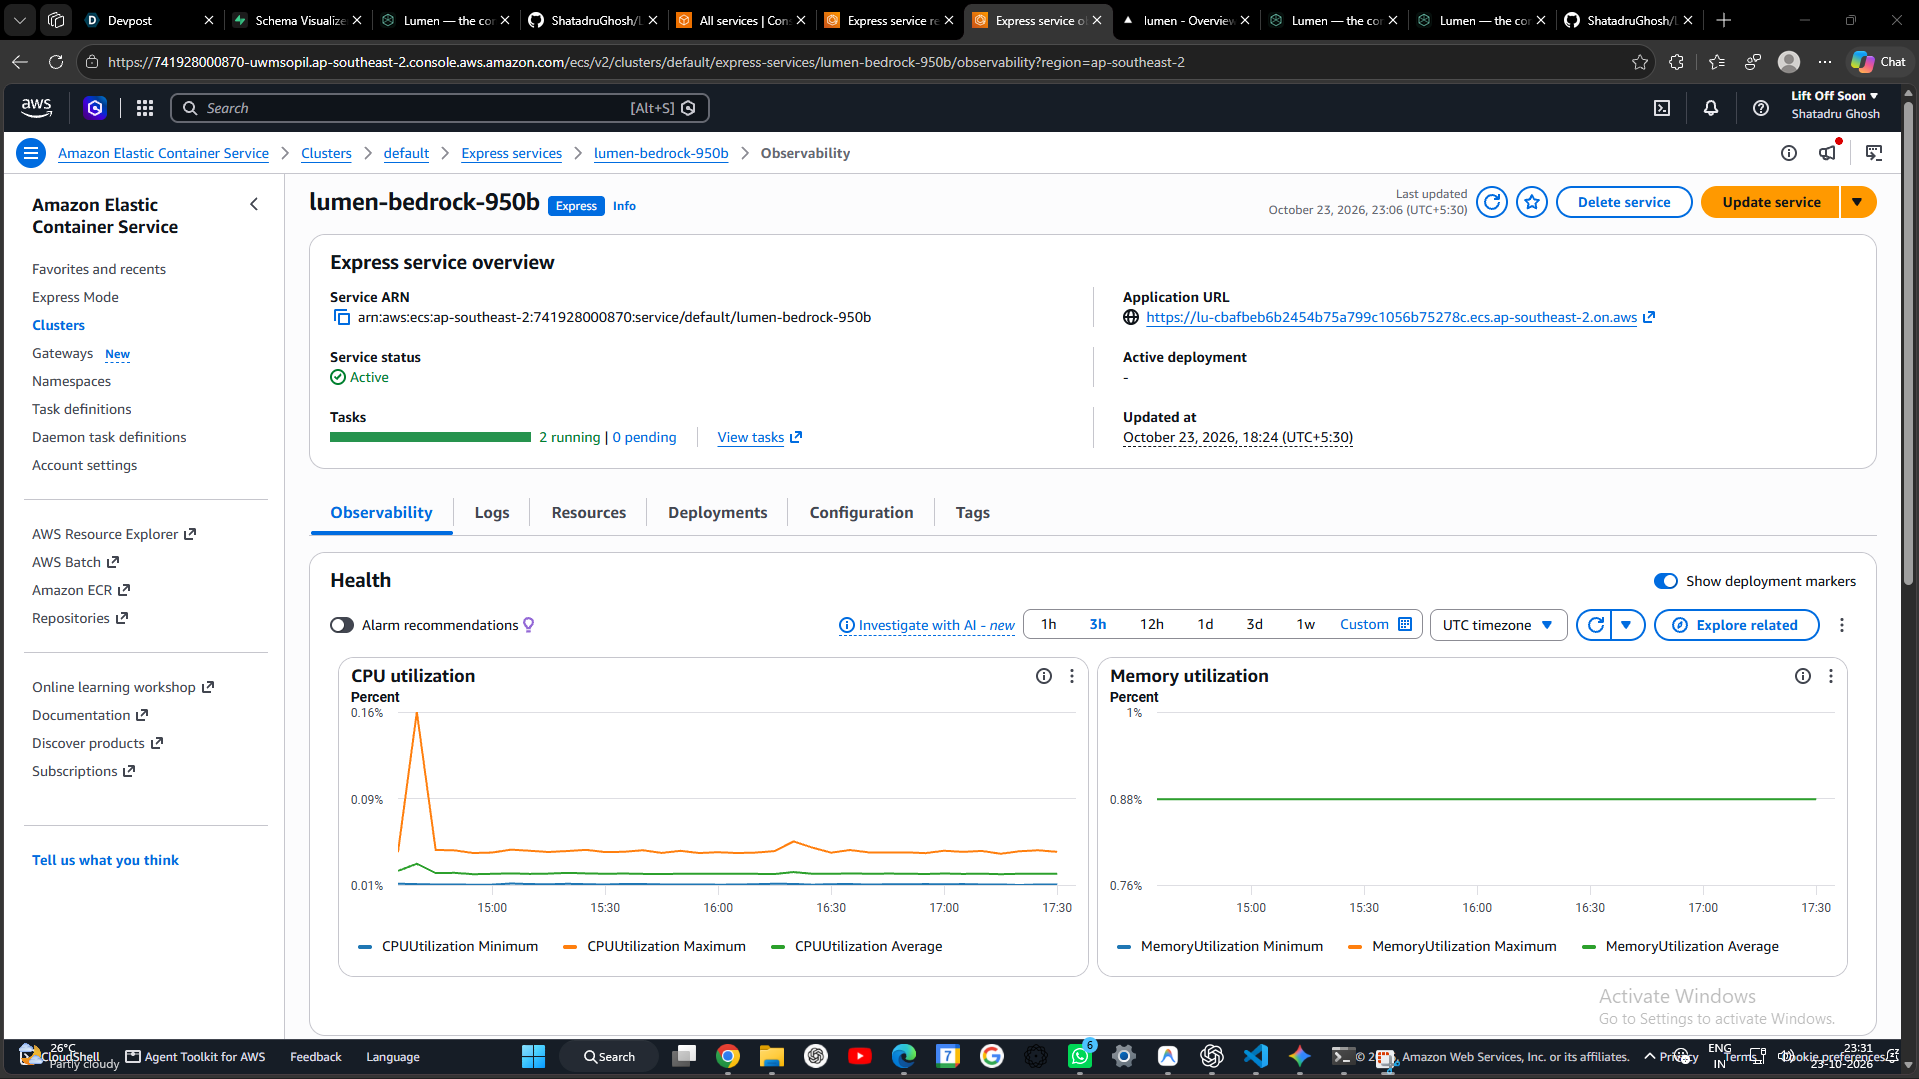This screenshot has height=1079, width=1919.
Task: Open the View tasks link
Action: (x=760, y=437)
